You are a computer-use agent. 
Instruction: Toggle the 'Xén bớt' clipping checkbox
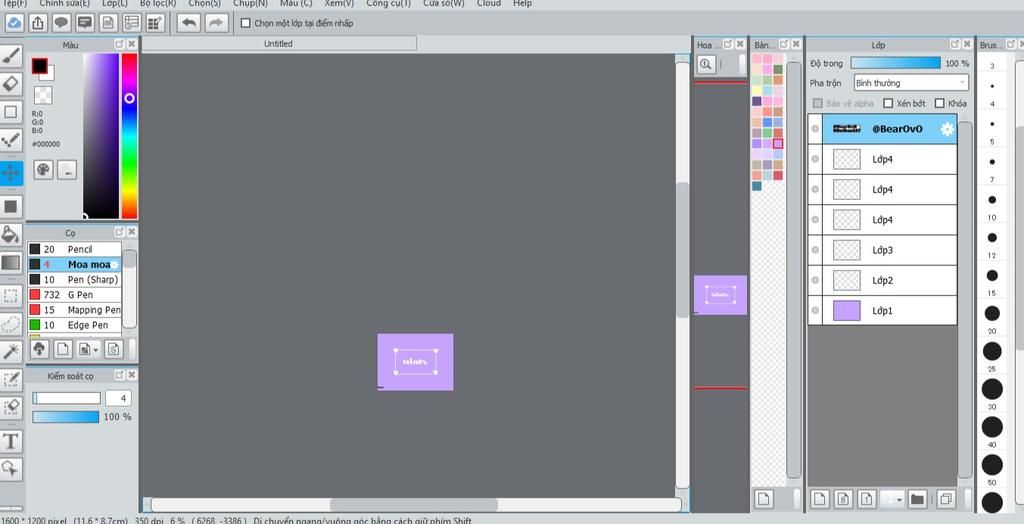(888, 103)
